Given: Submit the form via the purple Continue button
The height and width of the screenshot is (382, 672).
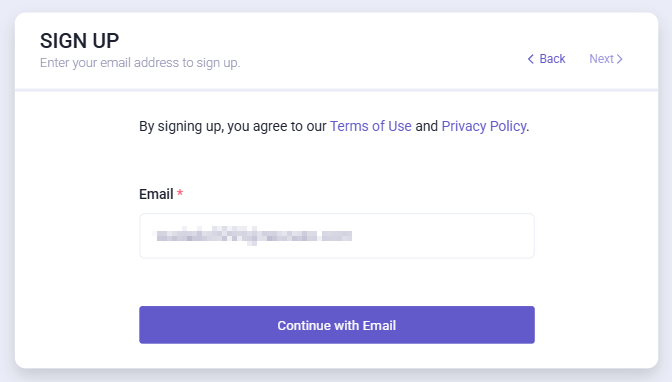Looking at the screenshot, I should pos(337,325).
